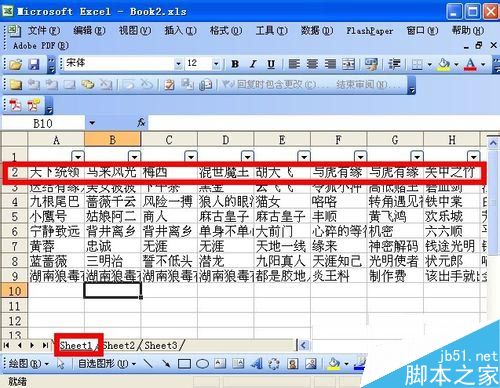The image size is (500, 388).
Task: Select the cell containing 黄飞鸿
Action: 395,217
